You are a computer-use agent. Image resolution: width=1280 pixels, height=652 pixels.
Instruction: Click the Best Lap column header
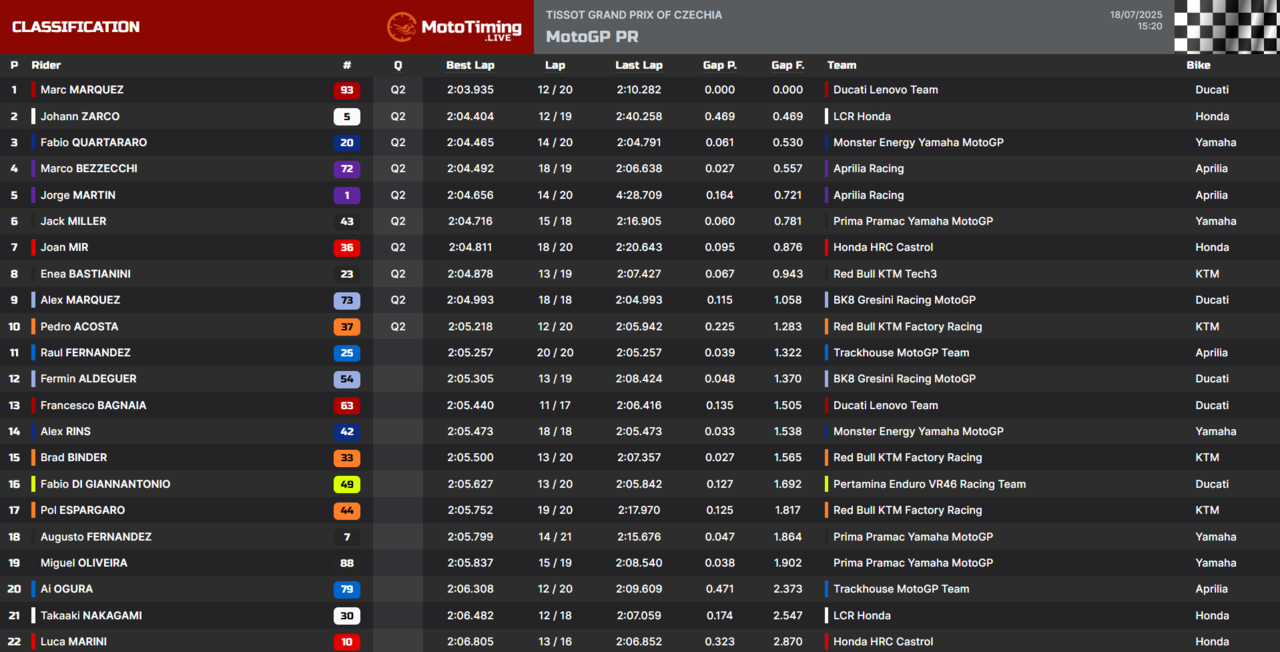(x=471, y=65)
